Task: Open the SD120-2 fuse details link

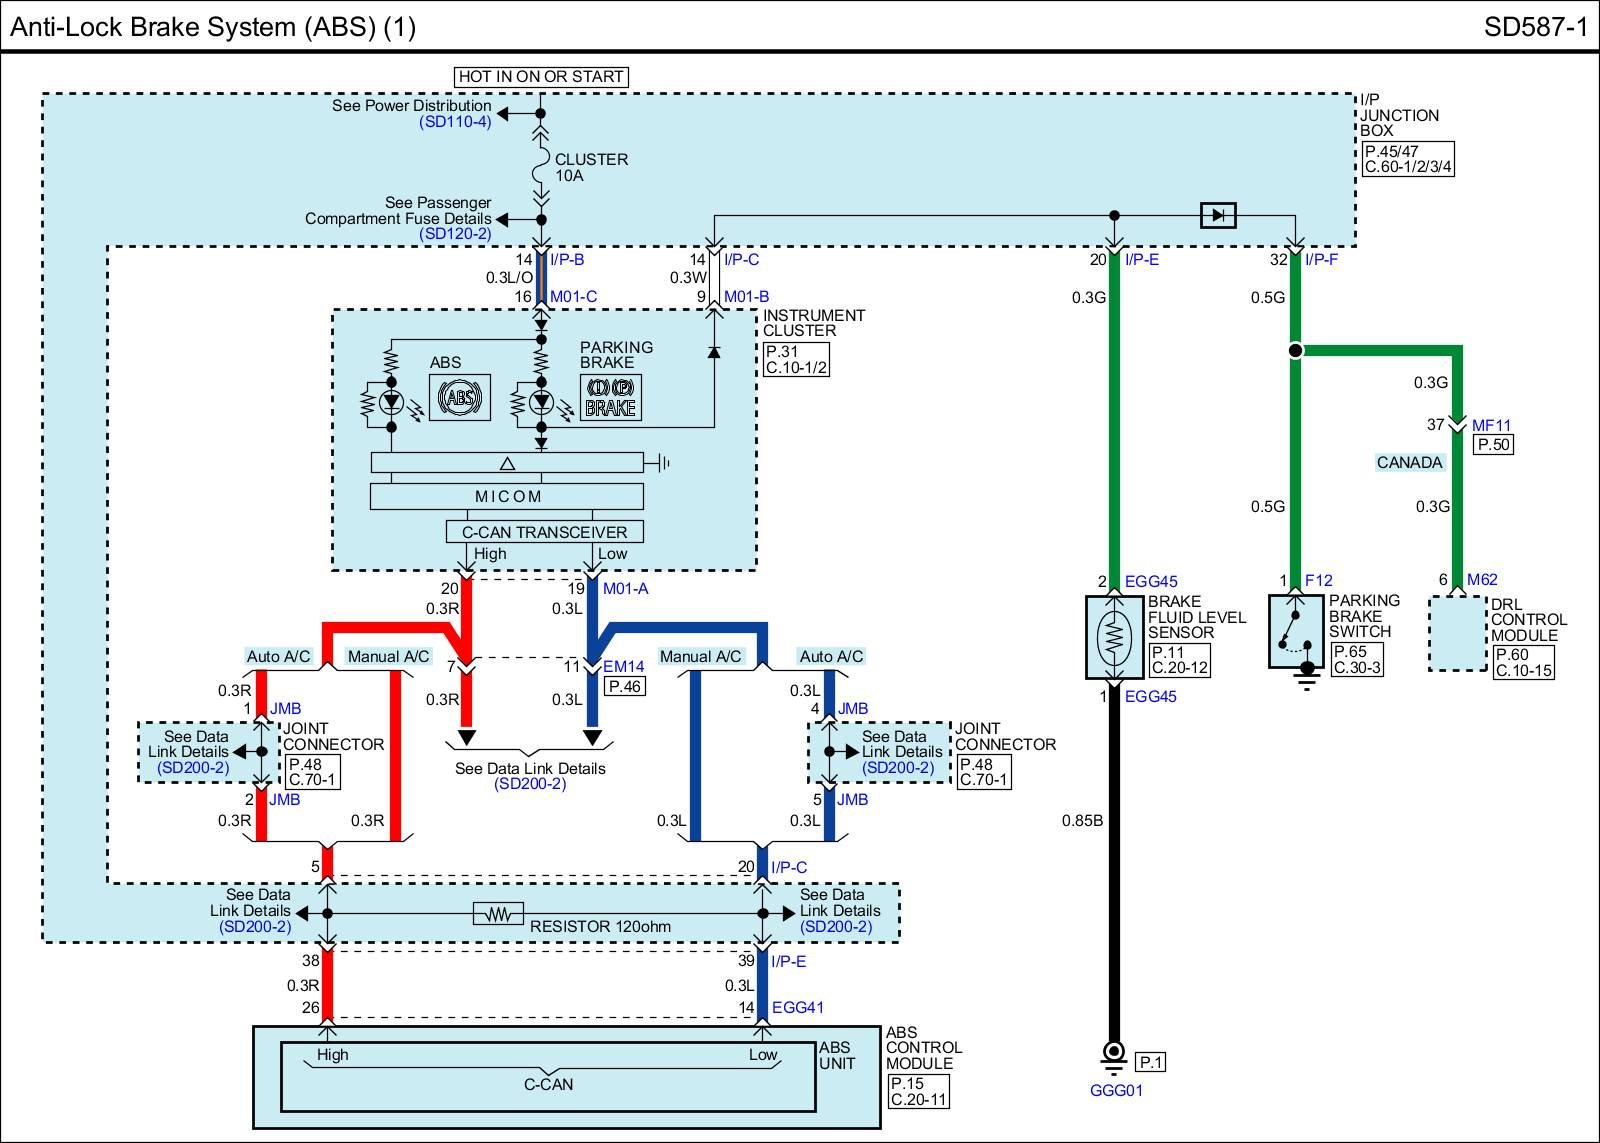Action: 455,234
